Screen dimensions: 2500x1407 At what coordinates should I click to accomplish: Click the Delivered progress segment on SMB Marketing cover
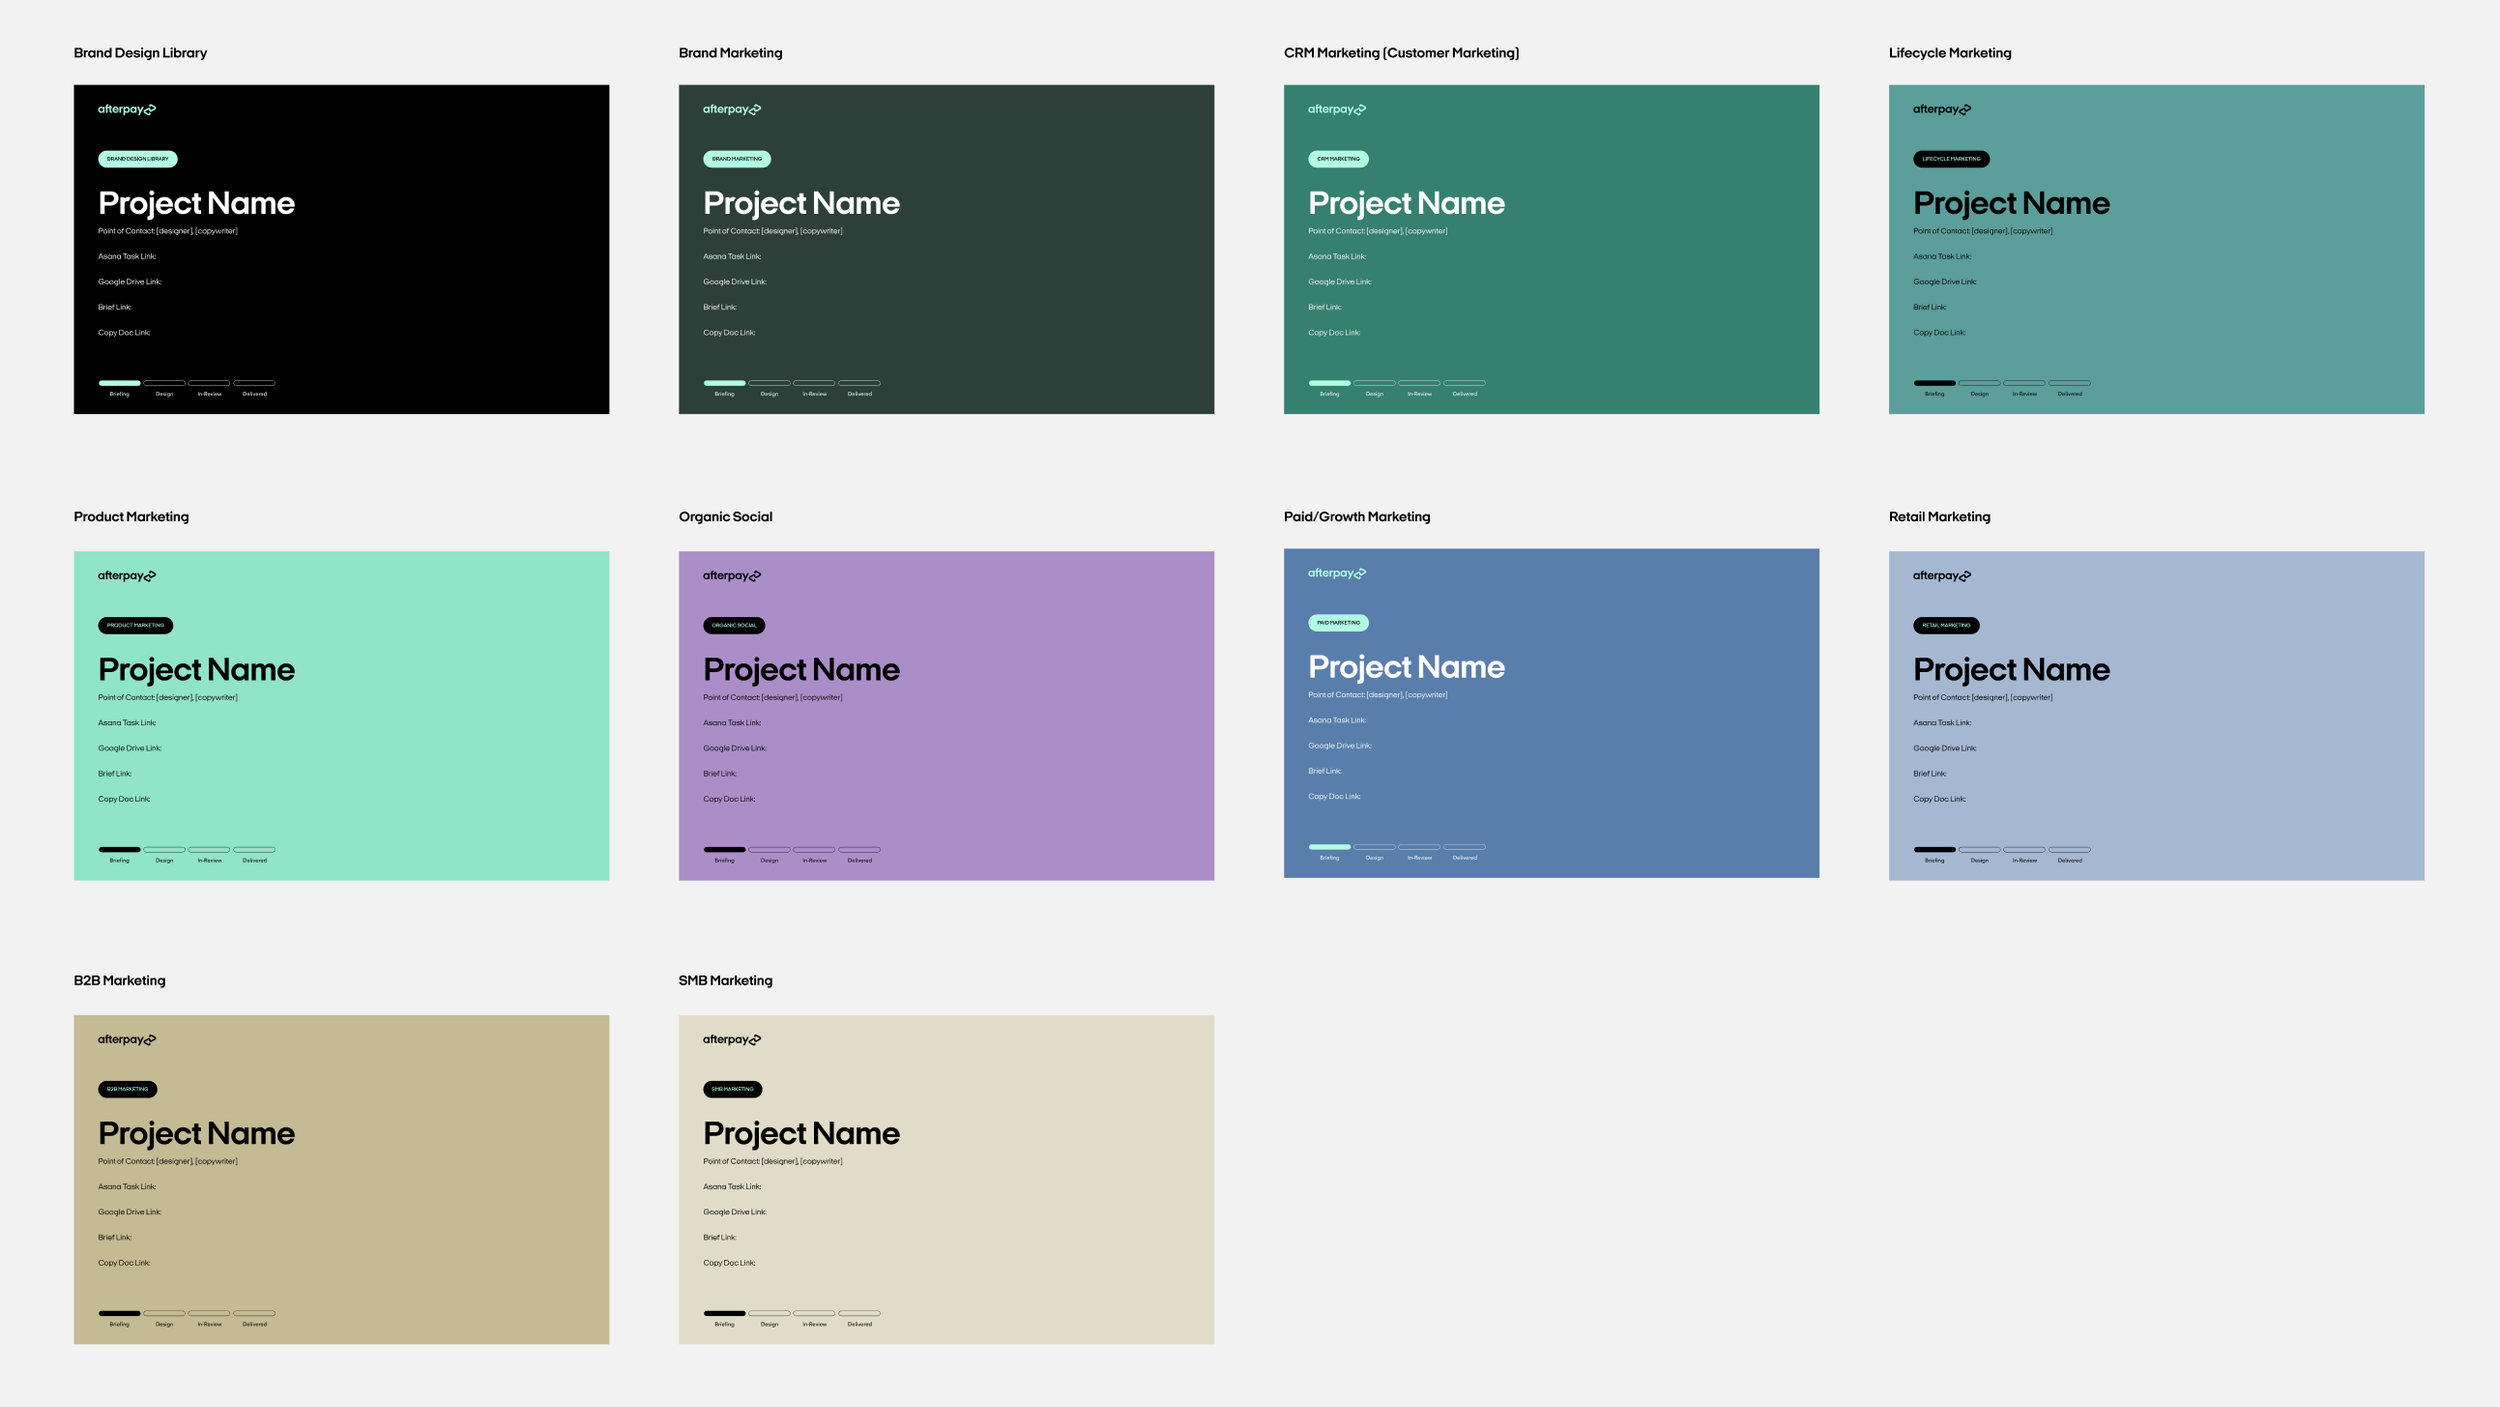coord(859,1314)
